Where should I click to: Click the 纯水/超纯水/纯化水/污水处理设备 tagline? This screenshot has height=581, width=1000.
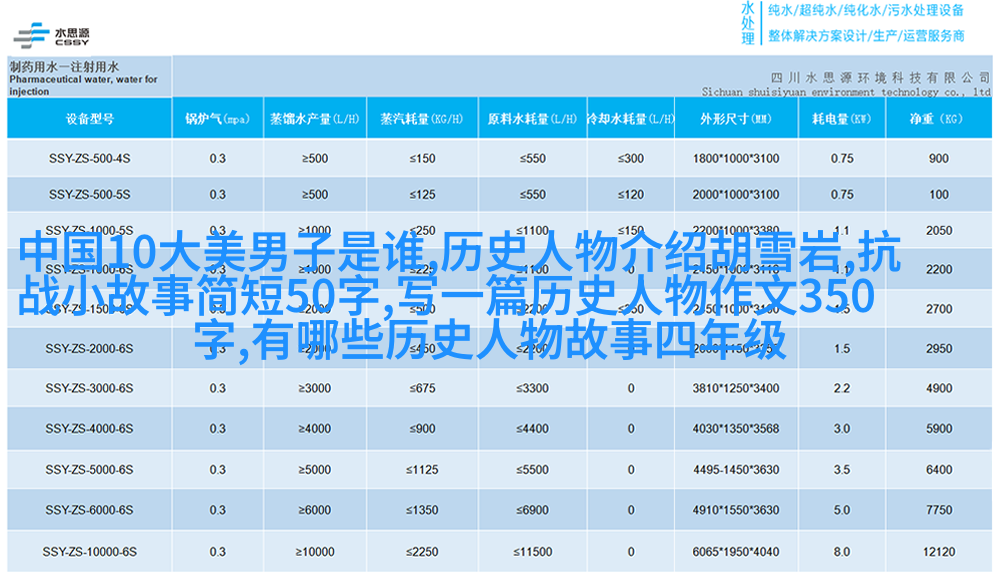pyautogui.click(x=865, y=10)
